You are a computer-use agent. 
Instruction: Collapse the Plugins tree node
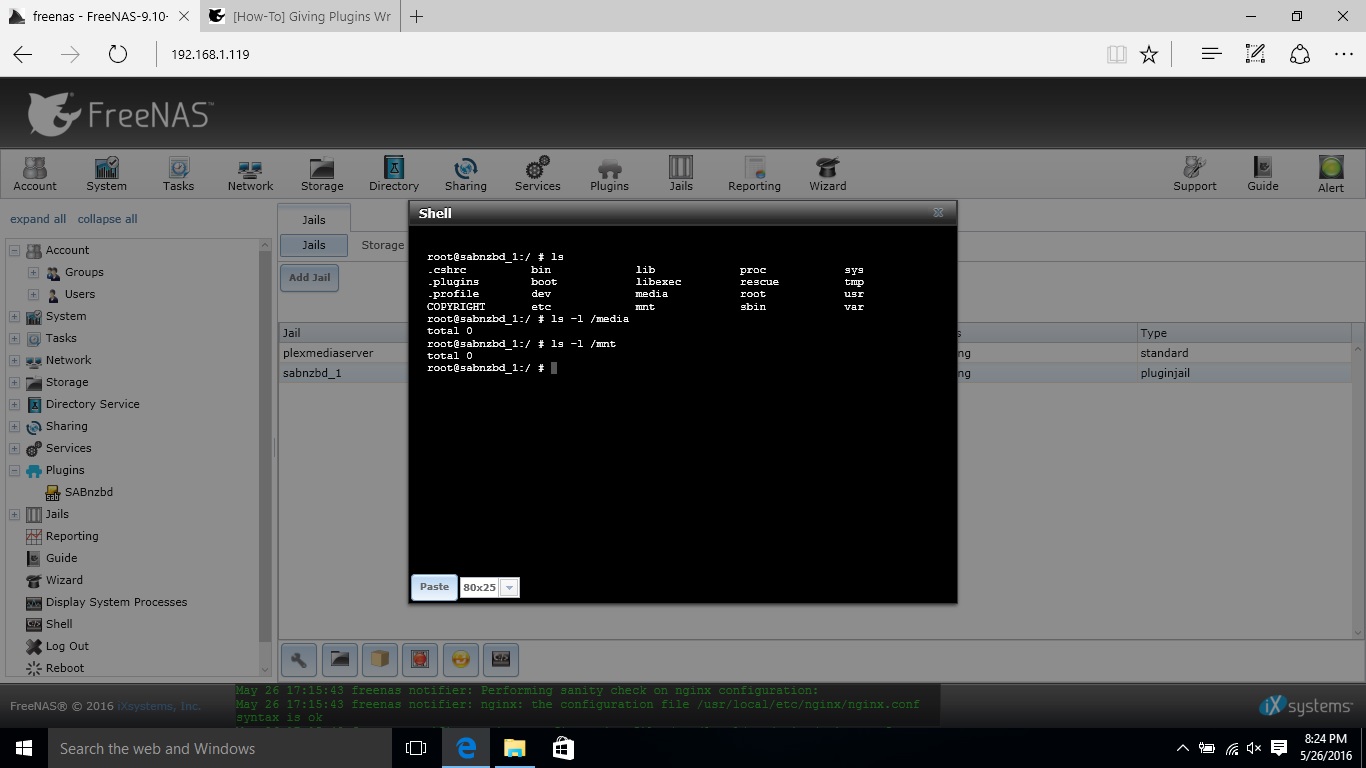click(15, 470)
